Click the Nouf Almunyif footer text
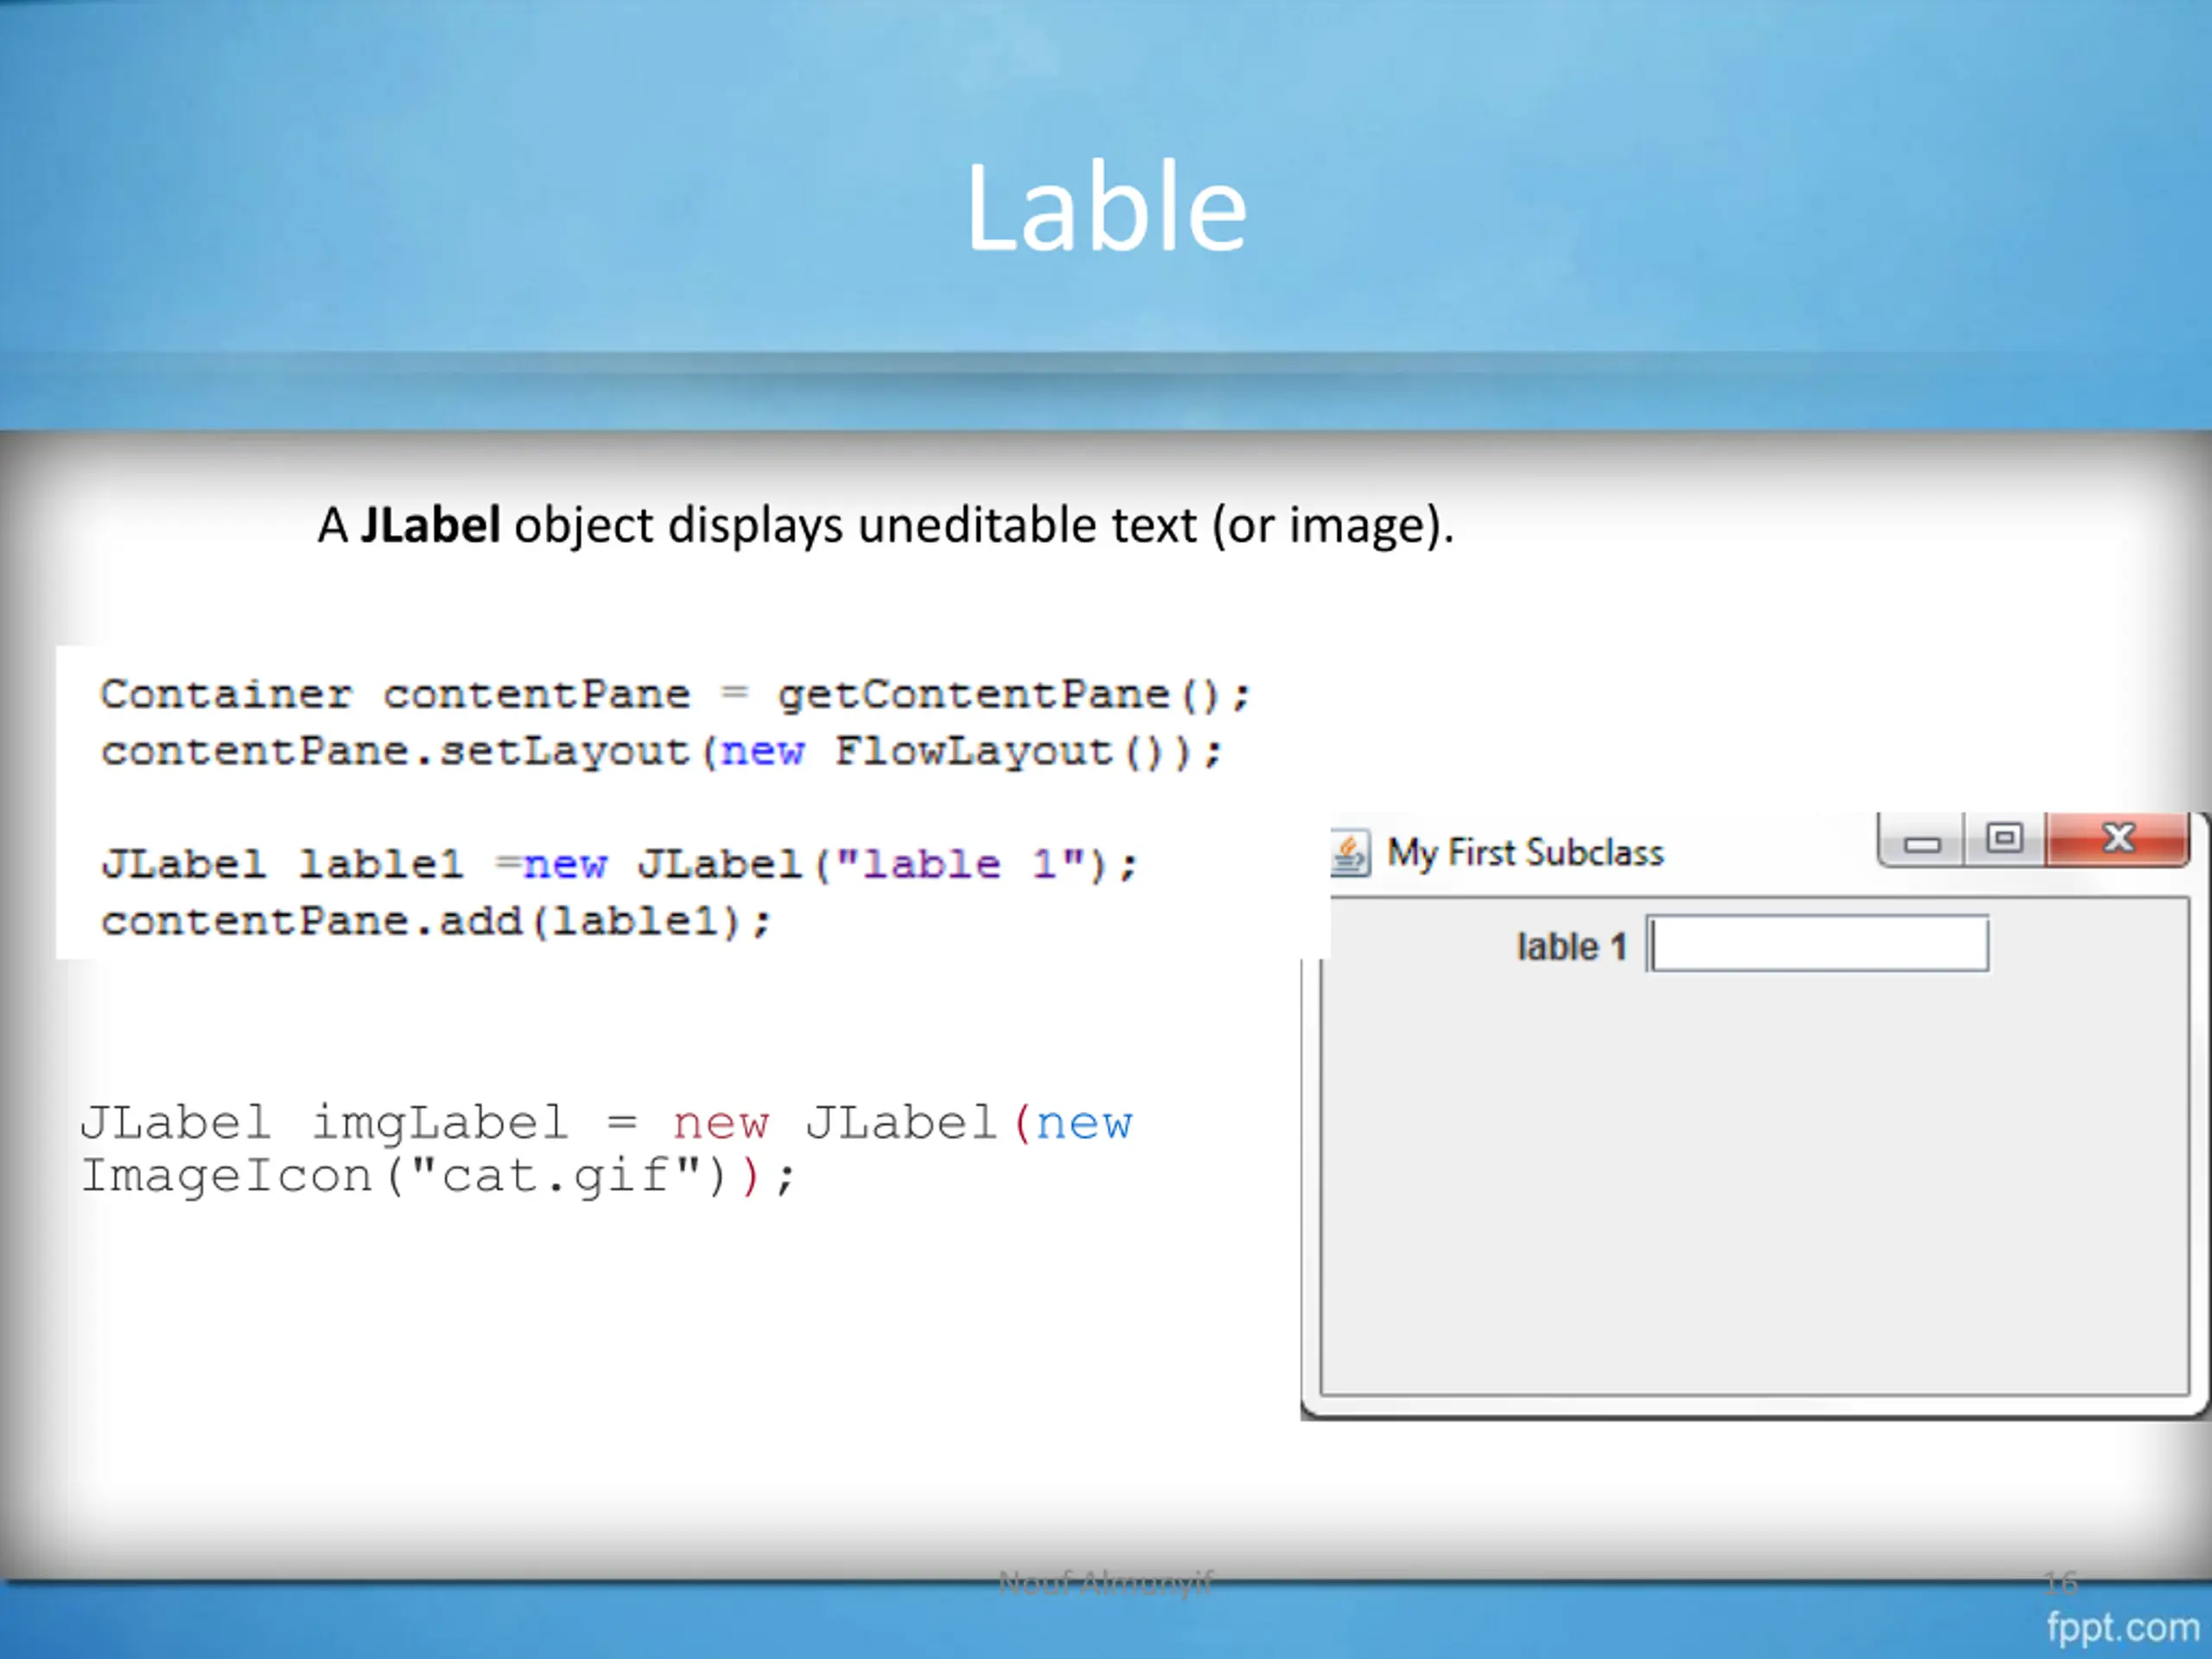Viewport: 2212px width, 1659px height. (1105, 1583)
